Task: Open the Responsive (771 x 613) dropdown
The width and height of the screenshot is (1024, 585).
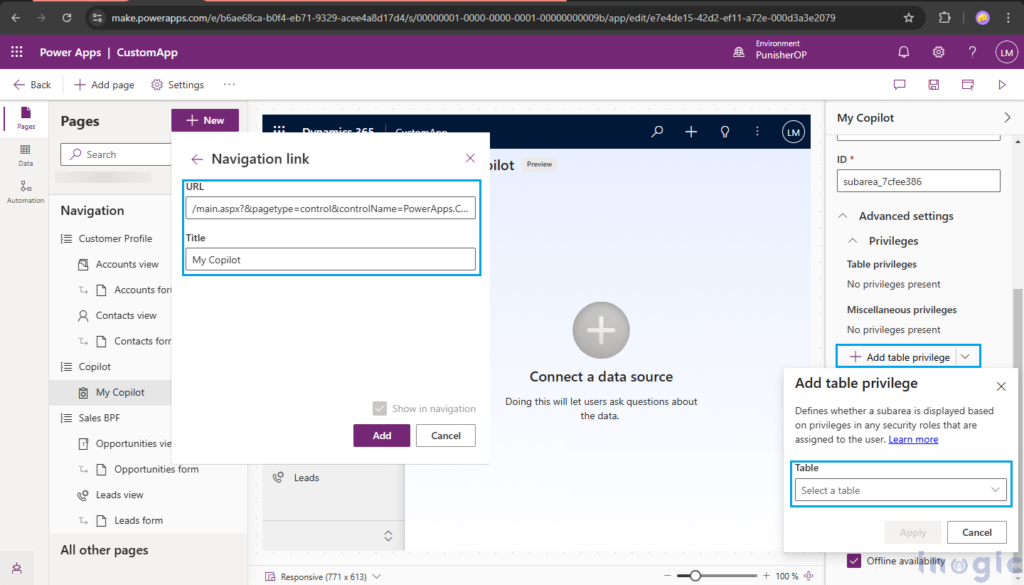Action: click(x=318, y=576)
